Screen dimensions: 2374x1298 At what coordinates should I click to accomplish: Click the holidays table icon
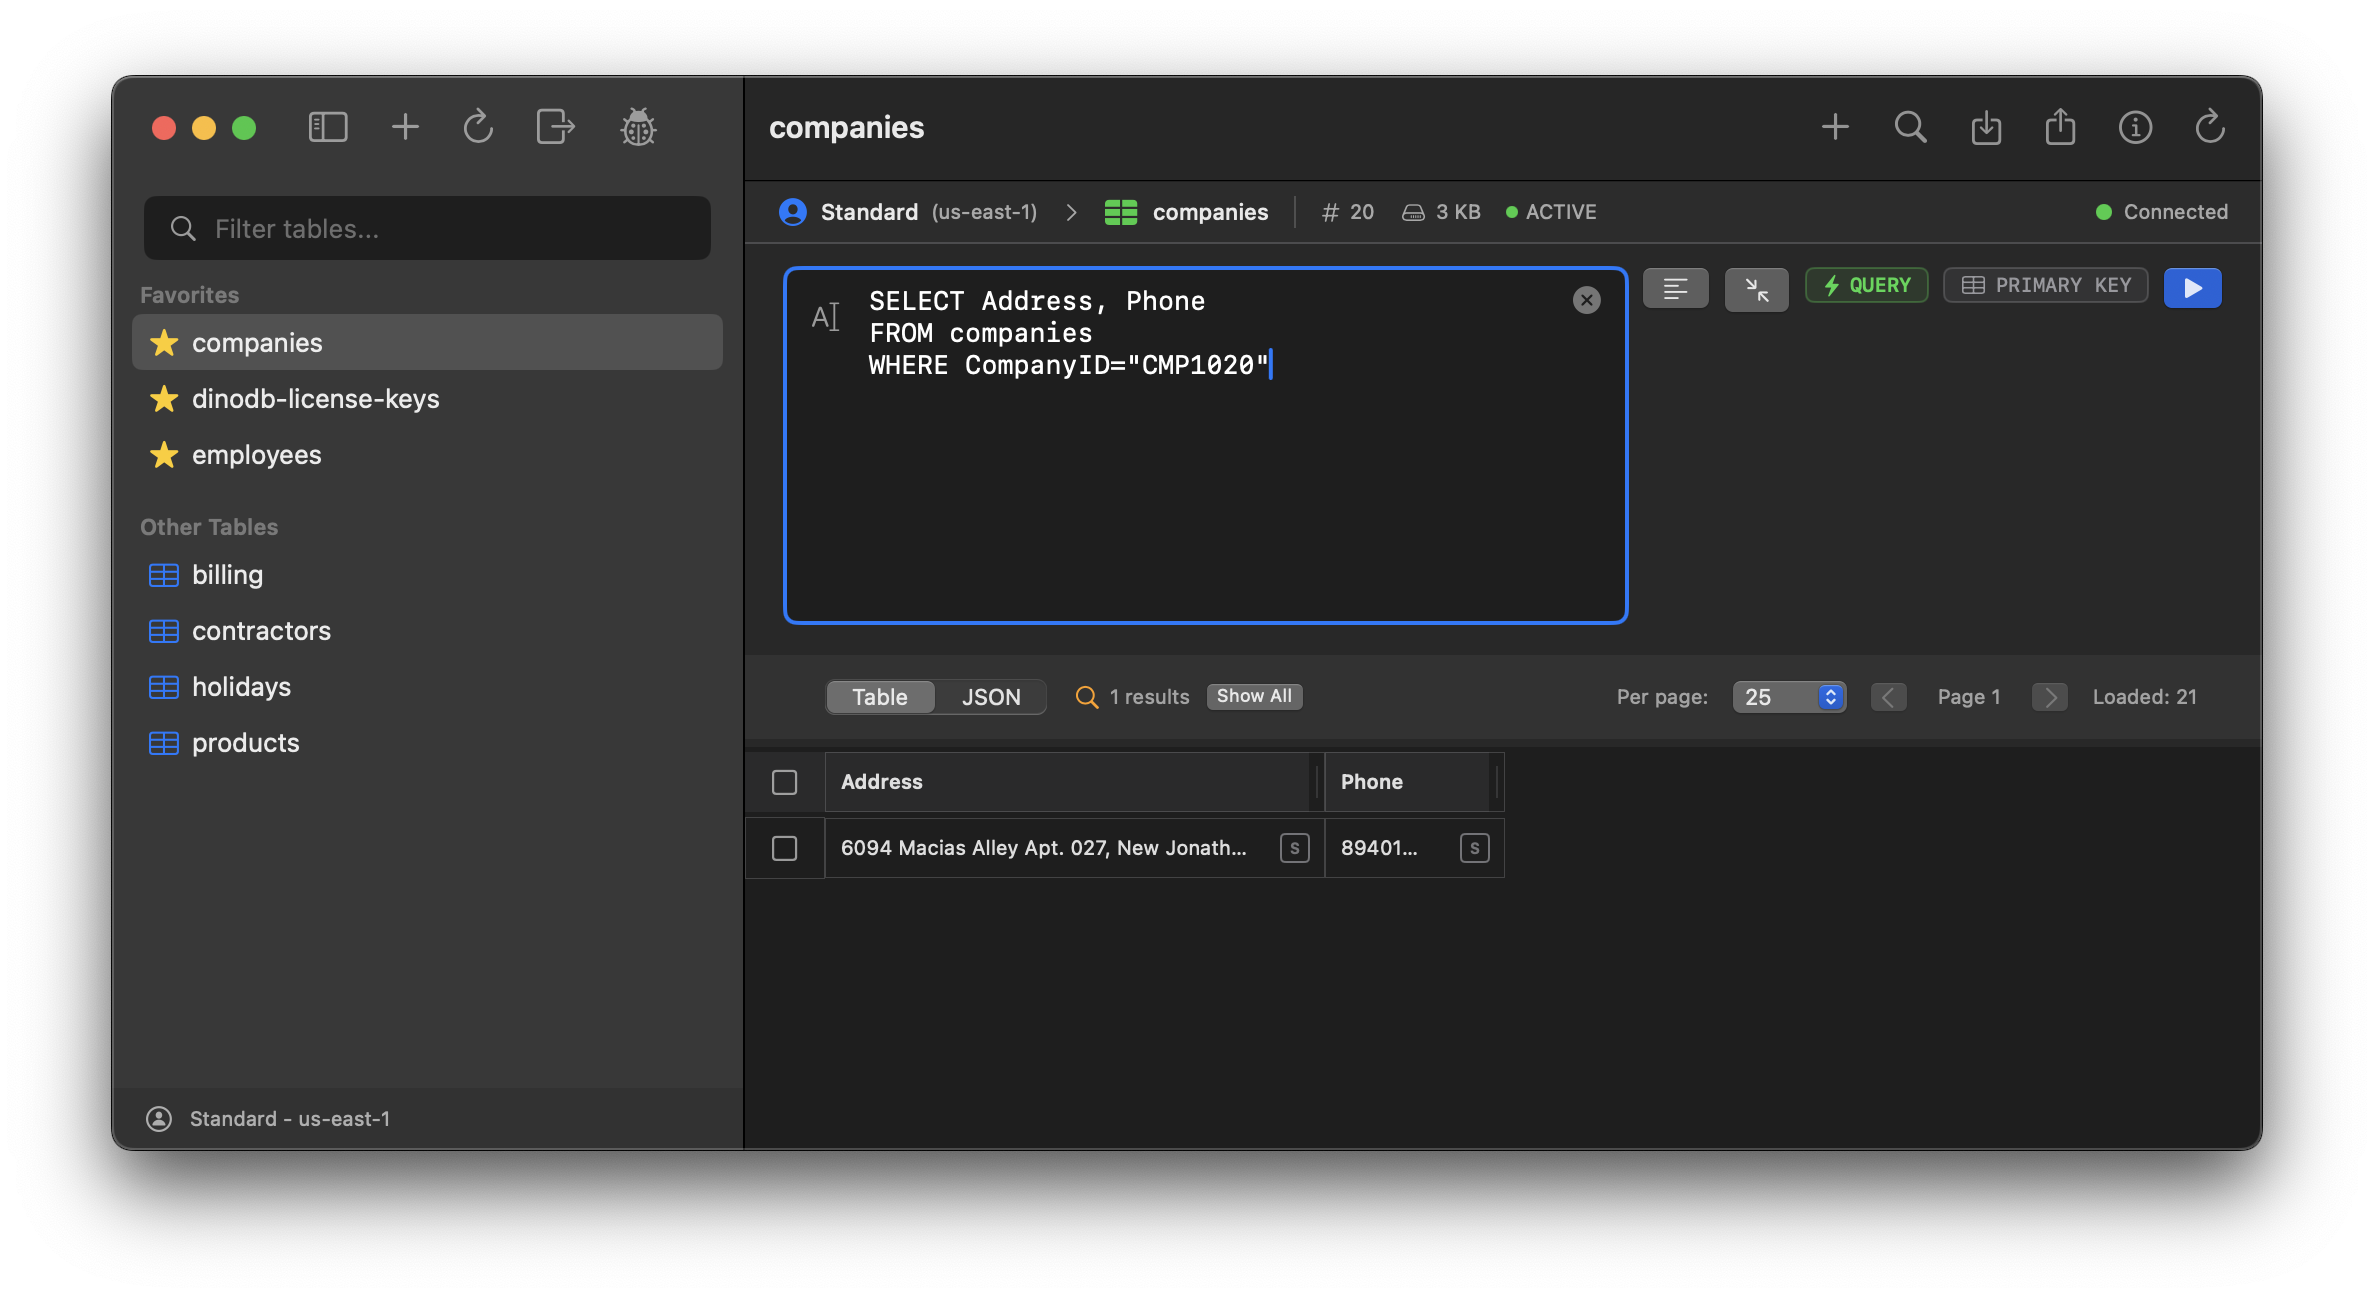point(164,687)
